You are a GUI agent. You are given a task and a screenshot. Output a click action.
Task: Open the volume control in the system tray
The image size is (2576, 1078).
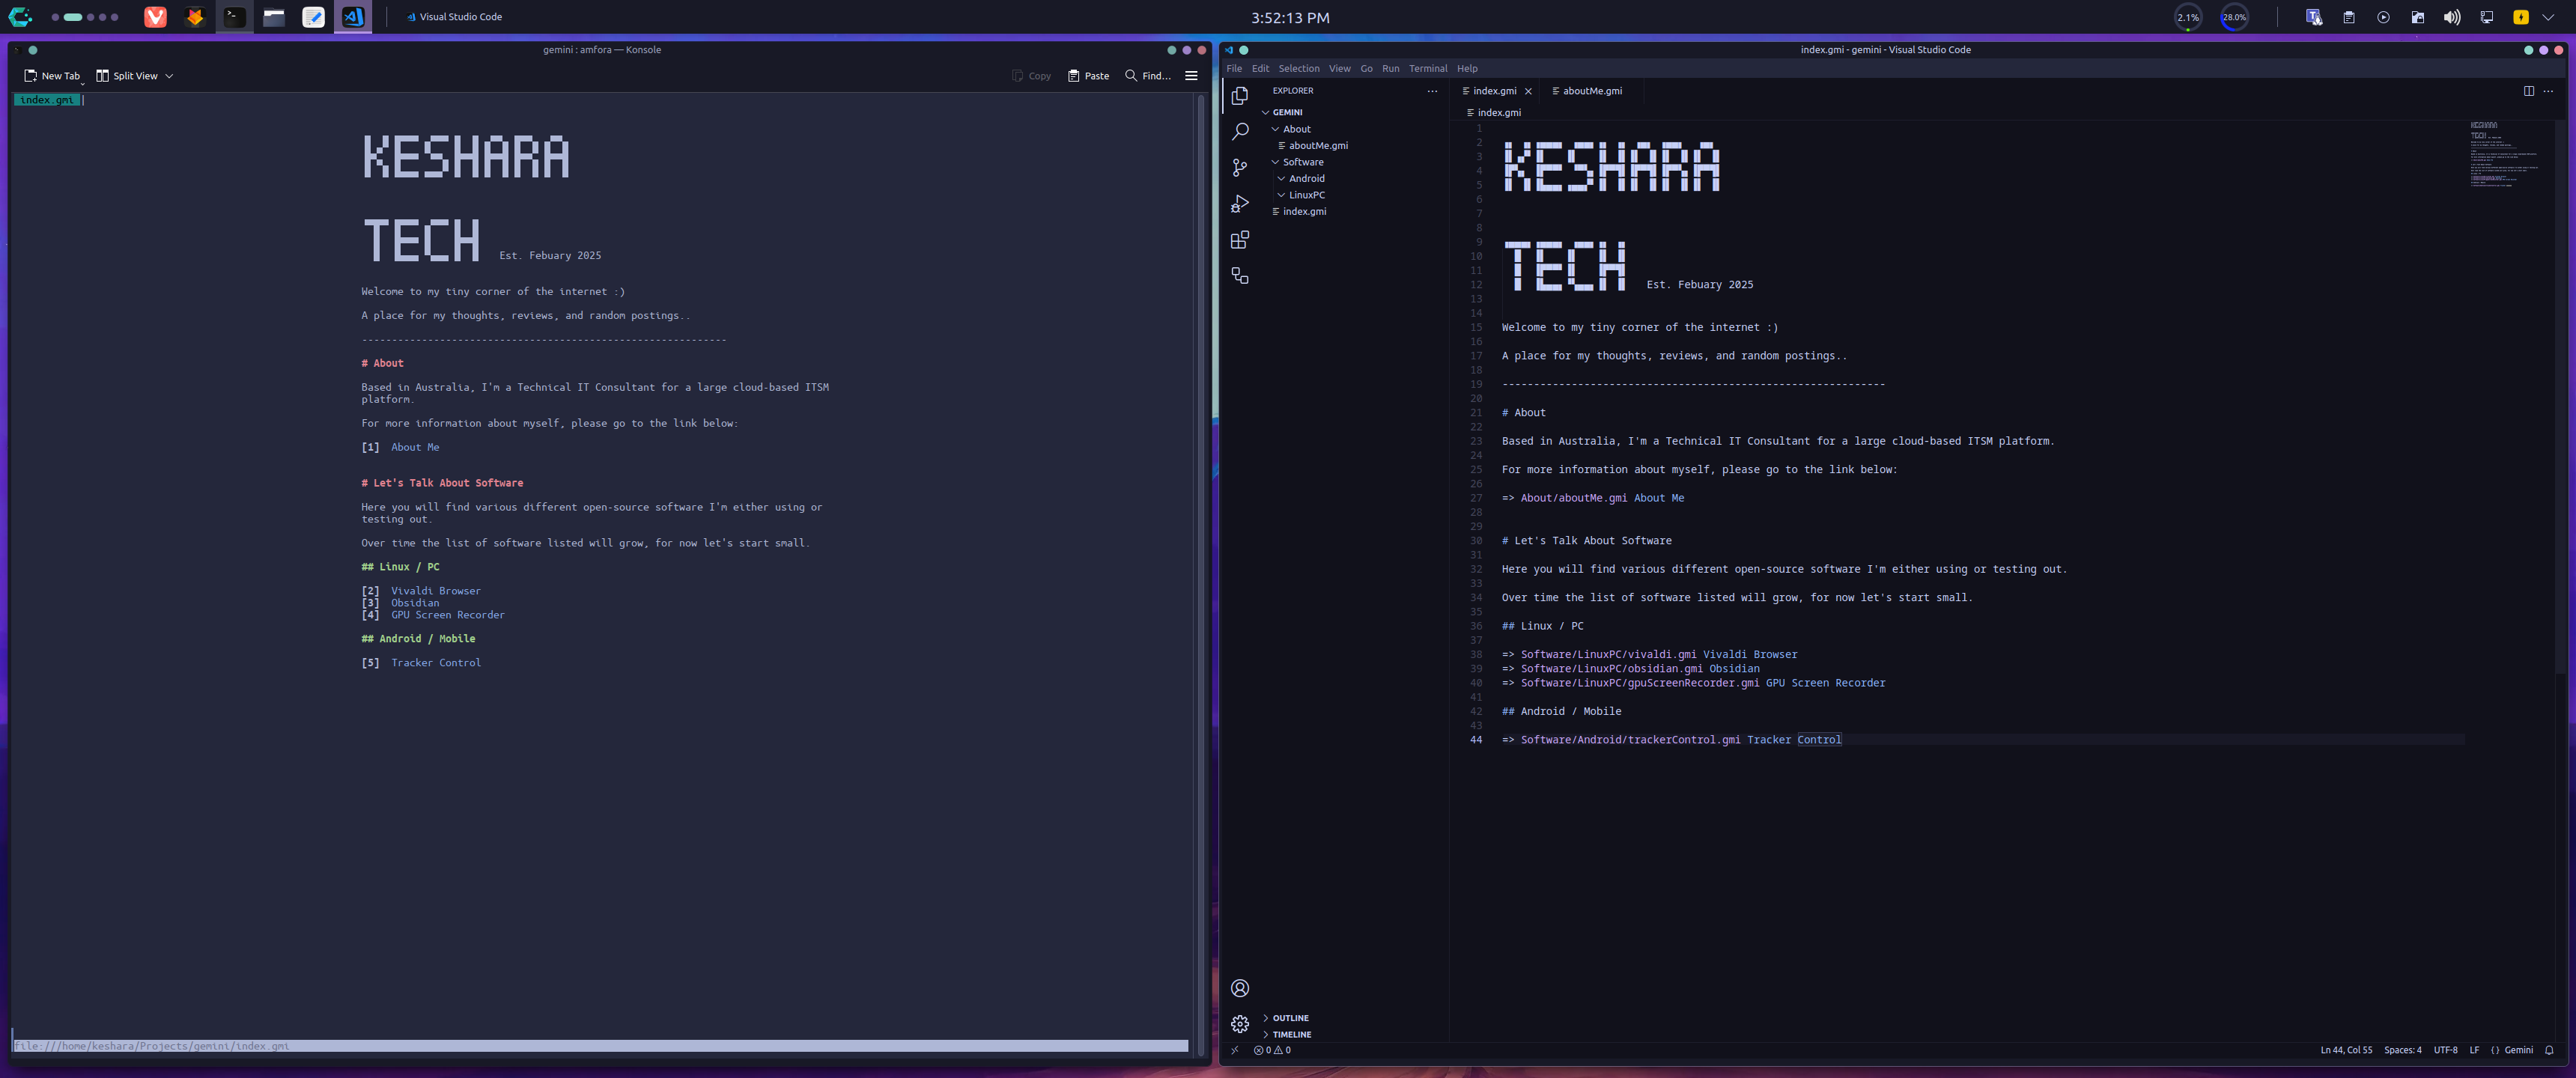2452,17
